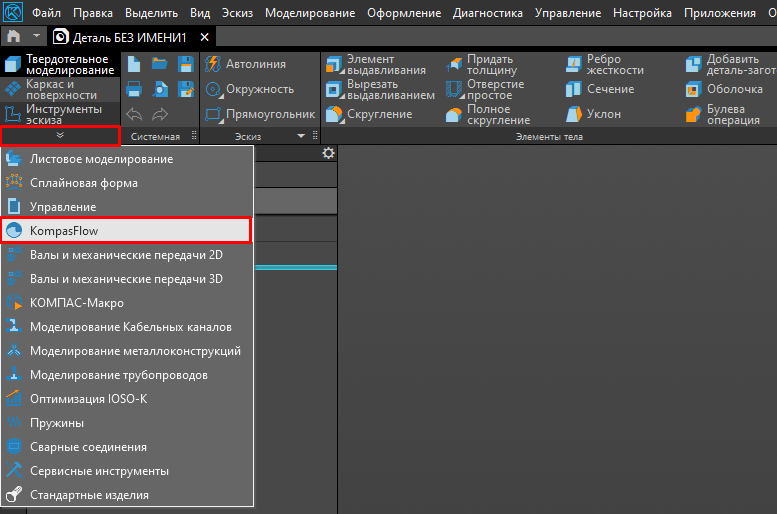
Task: Open home button dropdown arrow
Action: pyautogui.click(x=36, y=36)
